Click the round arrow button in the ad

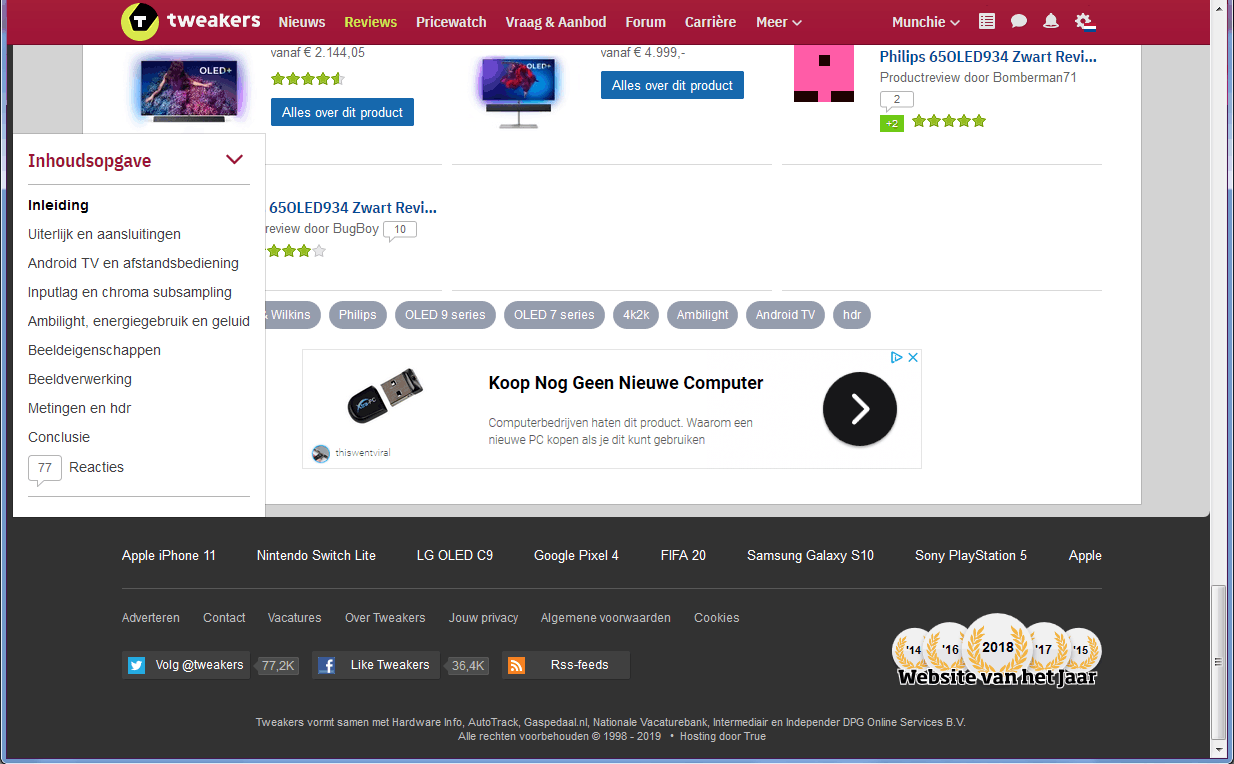point(860,408)
